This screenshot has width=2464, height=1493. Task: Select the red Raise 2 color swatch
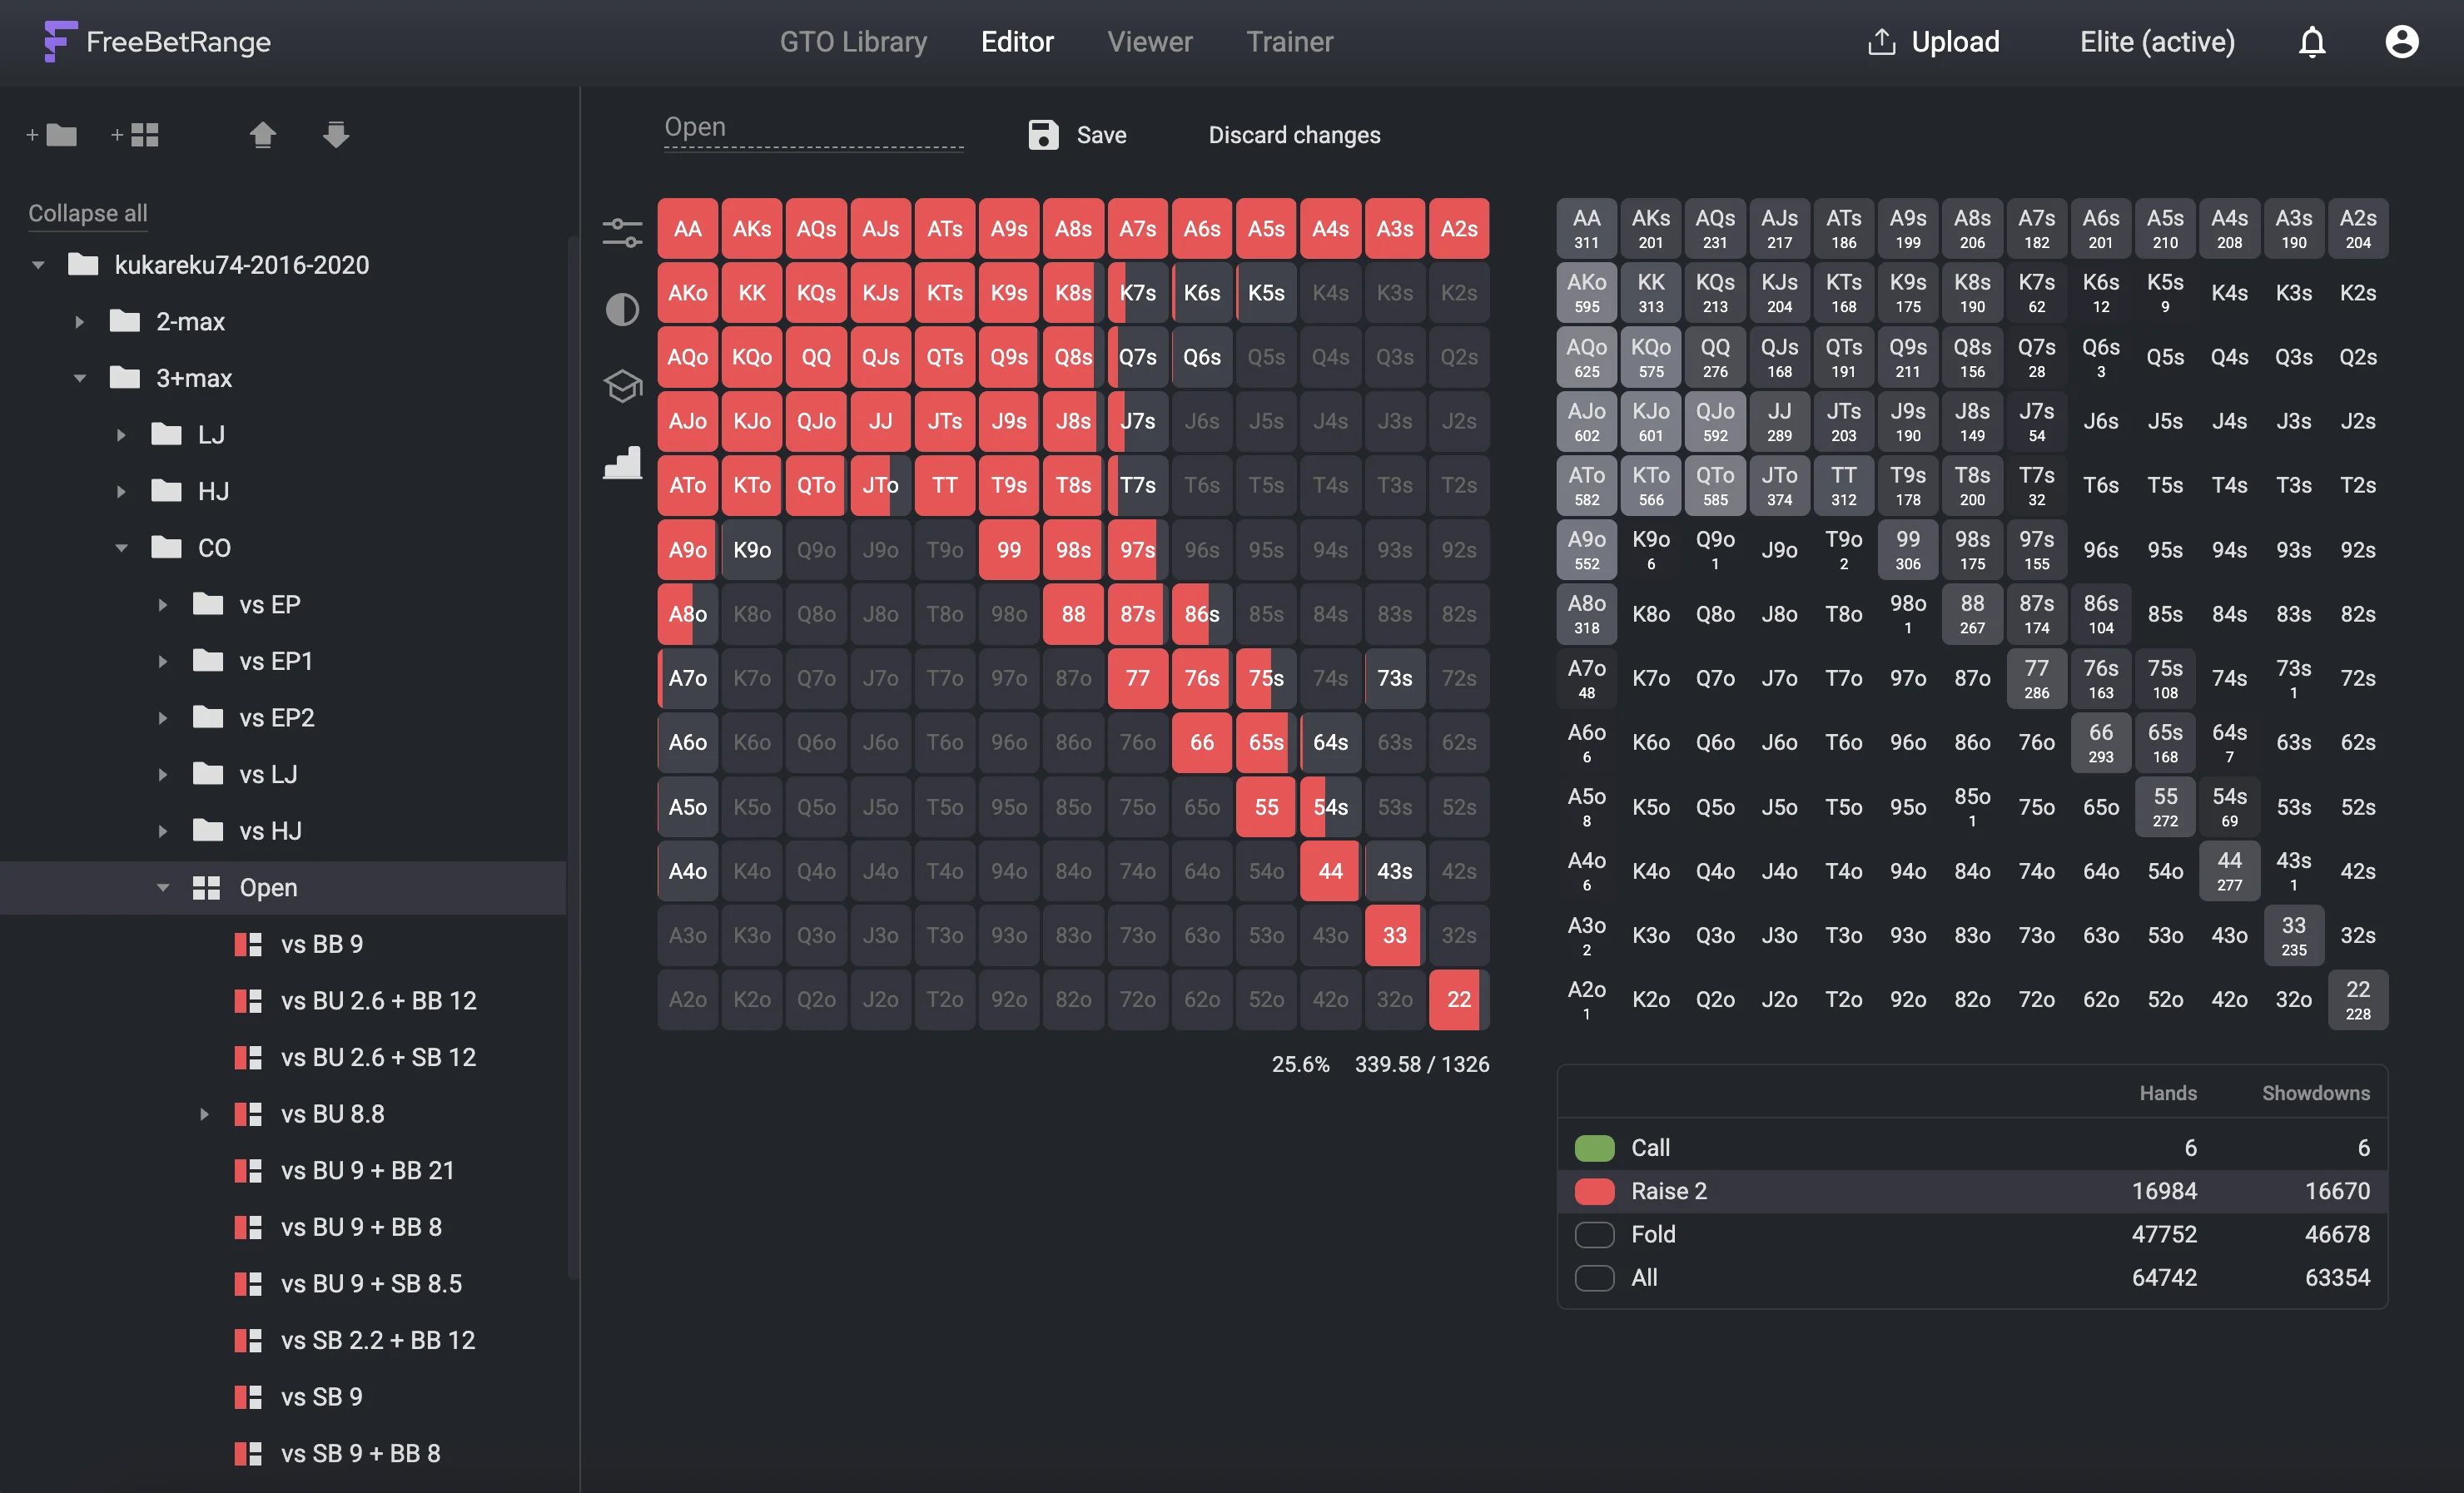coord(1594,1191)
